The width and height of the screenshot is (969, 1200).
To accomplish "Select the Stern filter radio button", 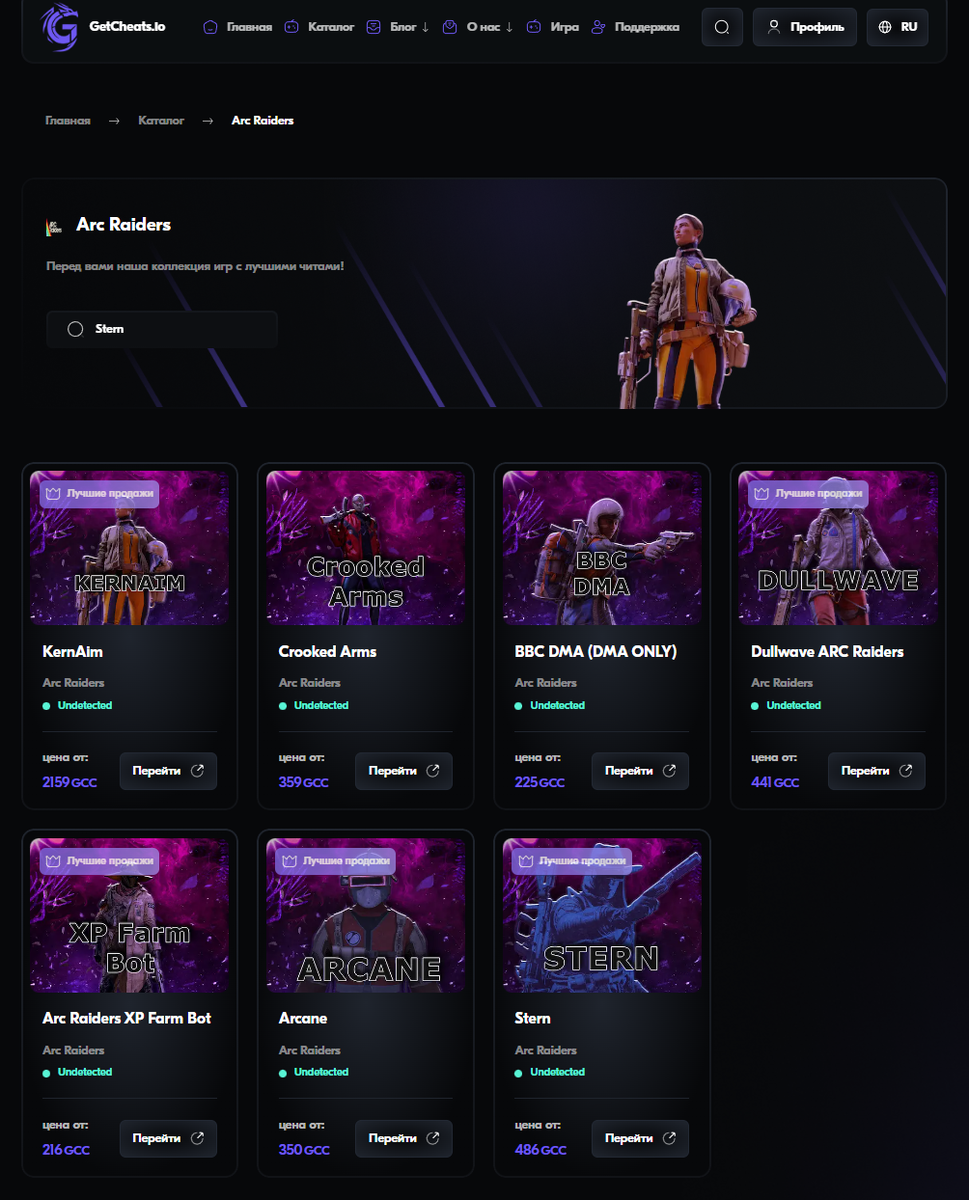I will coord(75,329).
